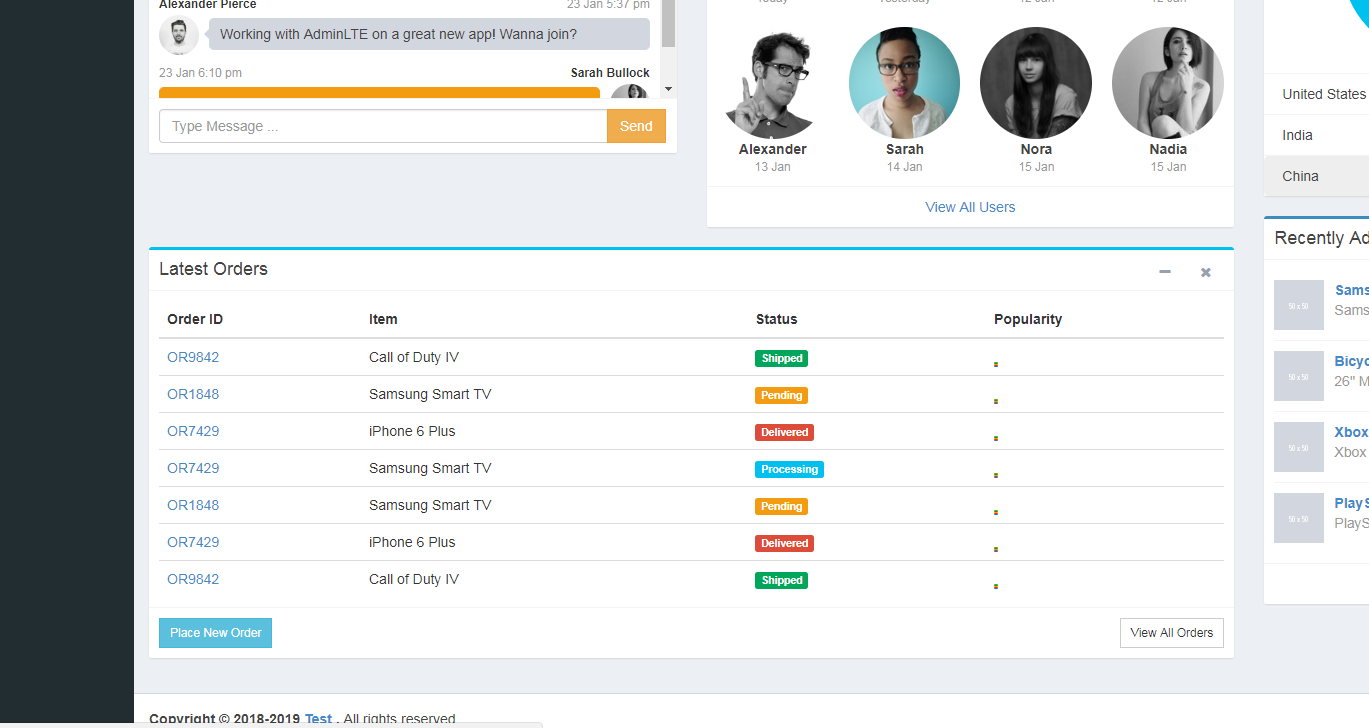The width and height of the screenshot is (1369, 728).
Task: Click the popularity sparkline for Call of Duty IV
Action: [x=995, y=364]
